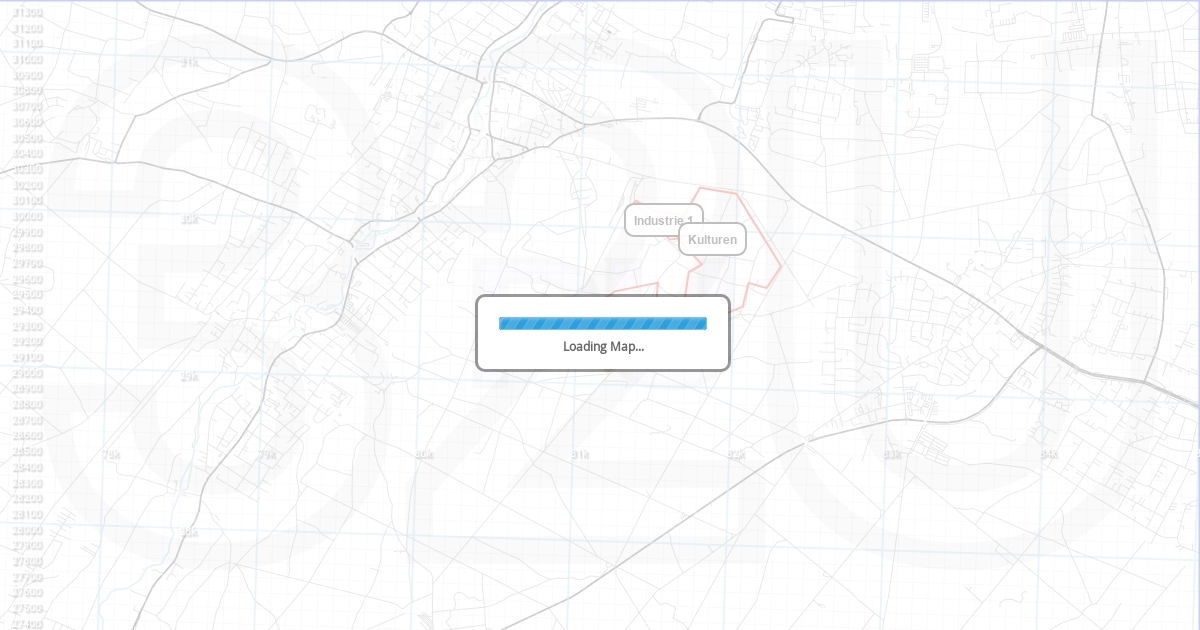Click the Loading Map... text
Viewport: 1200px width, 630px height.
[x=603, y=346]
